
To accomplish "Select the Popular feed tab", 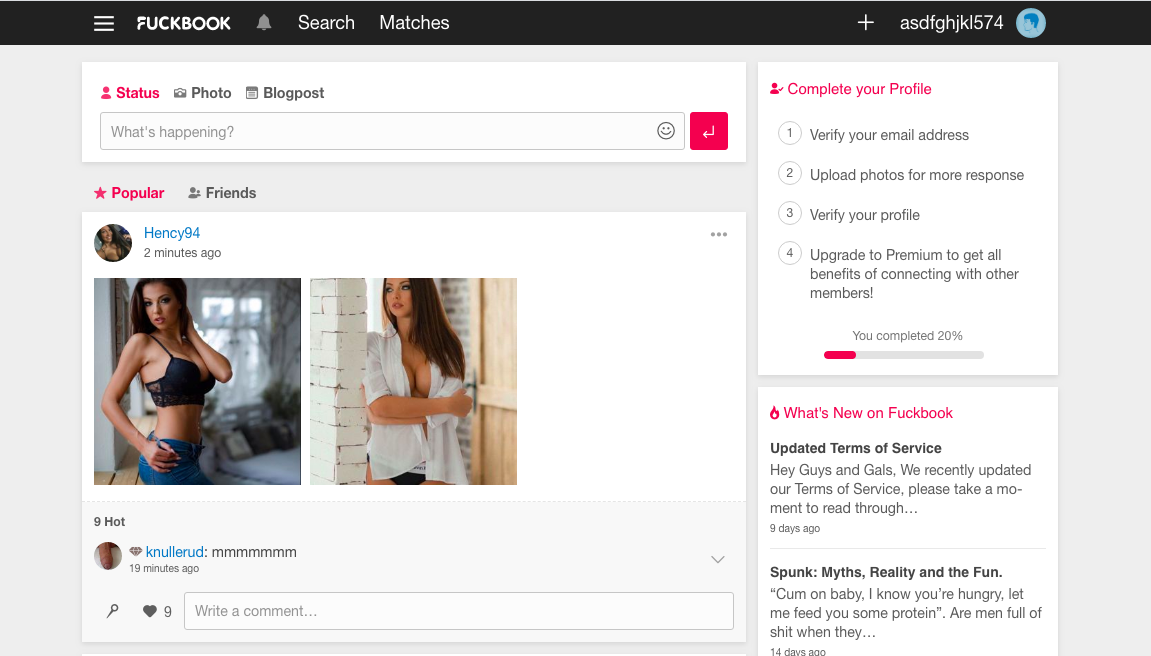I will (129, 193).
